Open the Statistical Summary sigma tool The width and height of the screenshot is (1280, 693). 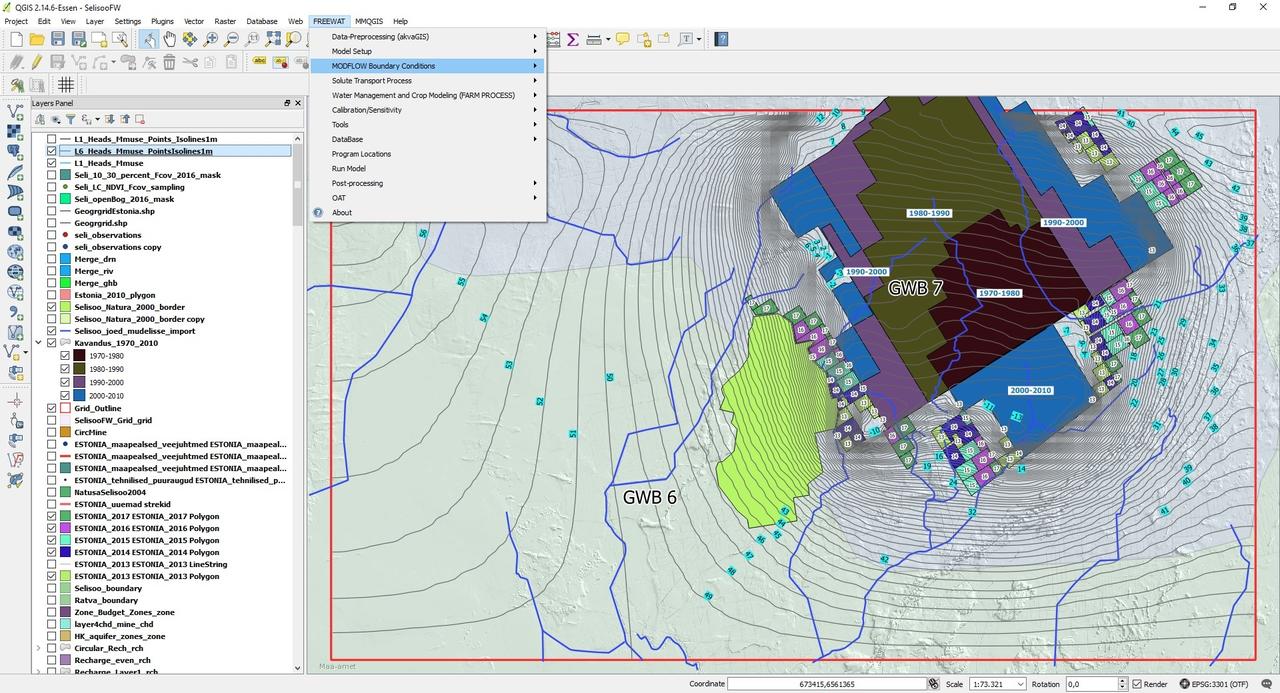tap(573, 39)
